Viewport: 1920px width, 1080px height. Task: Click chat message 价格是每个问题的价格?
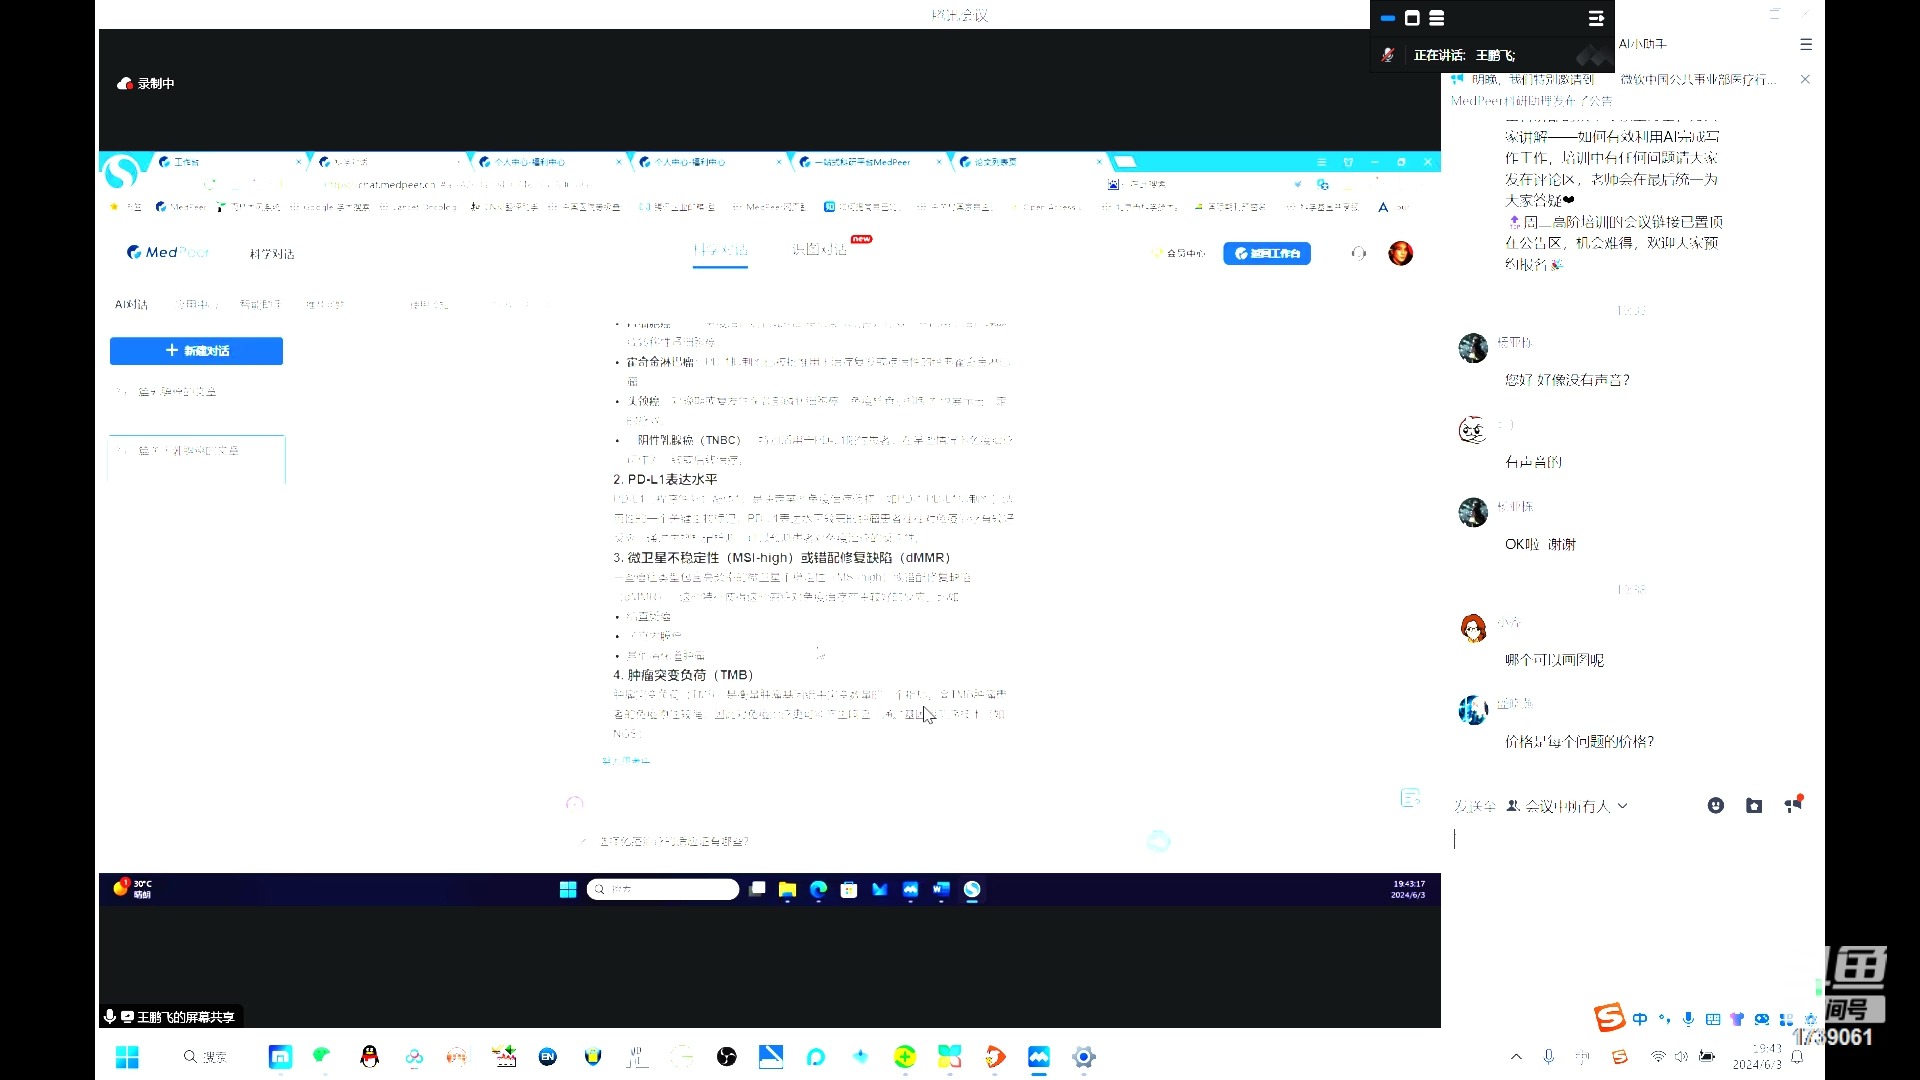[x=1579, y=742]
